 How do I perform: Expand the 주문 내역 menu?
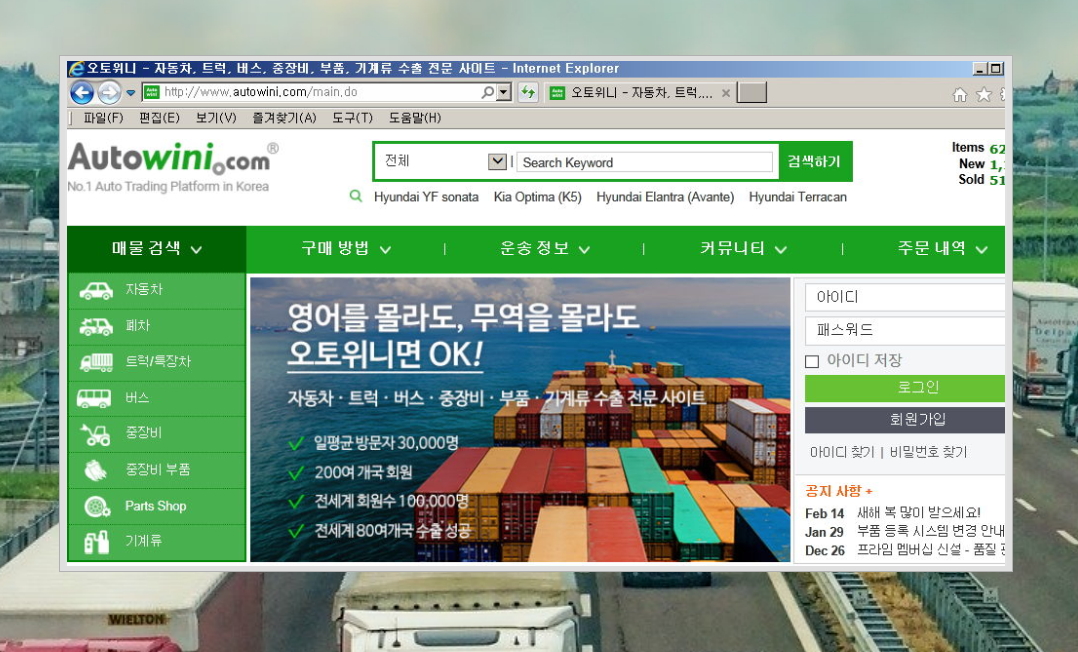coord(942,248)
